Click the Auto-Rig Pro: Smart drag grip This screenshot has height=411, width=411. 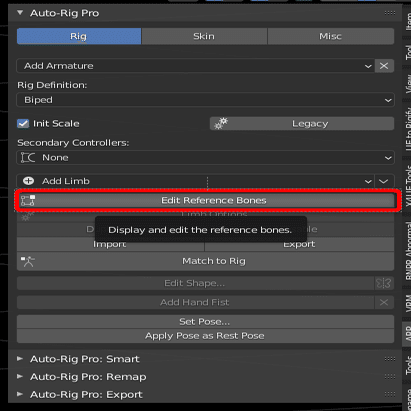pyautogui.click(x=390, y=359)
